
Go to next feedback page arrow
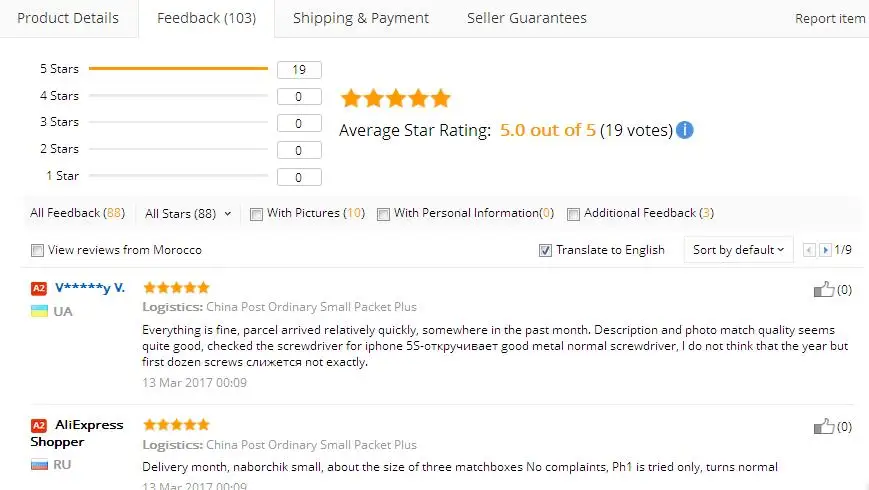[825, 250]
